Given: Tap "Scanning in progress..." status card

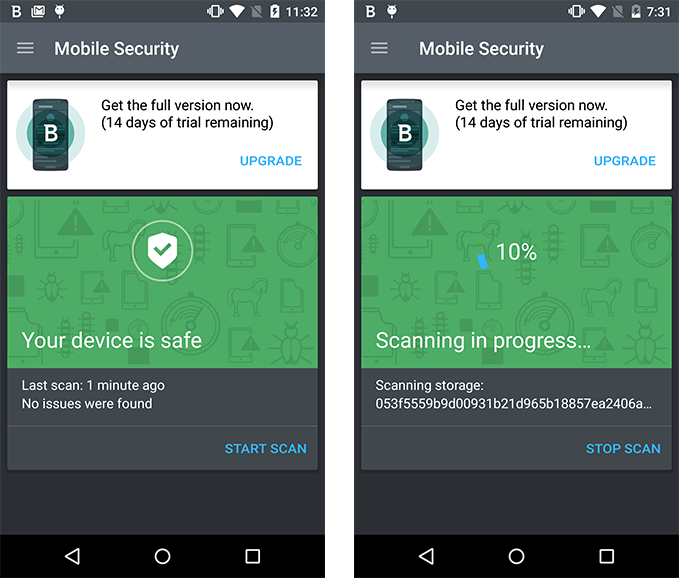Looking at the screenshot, I should 516,283.
